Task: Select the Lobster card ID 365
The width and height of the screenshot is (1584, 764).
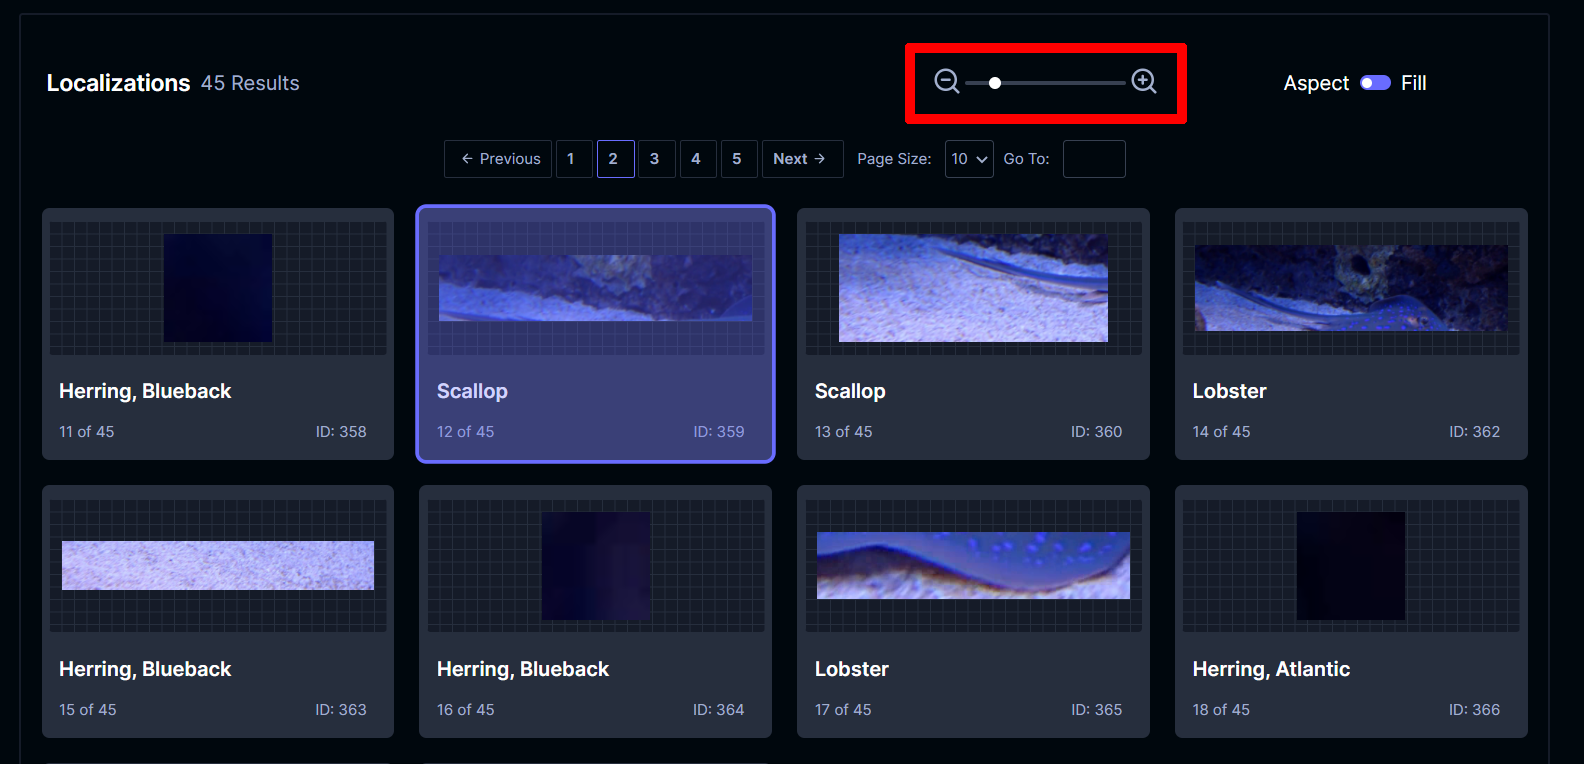Action: pos(973,612)
